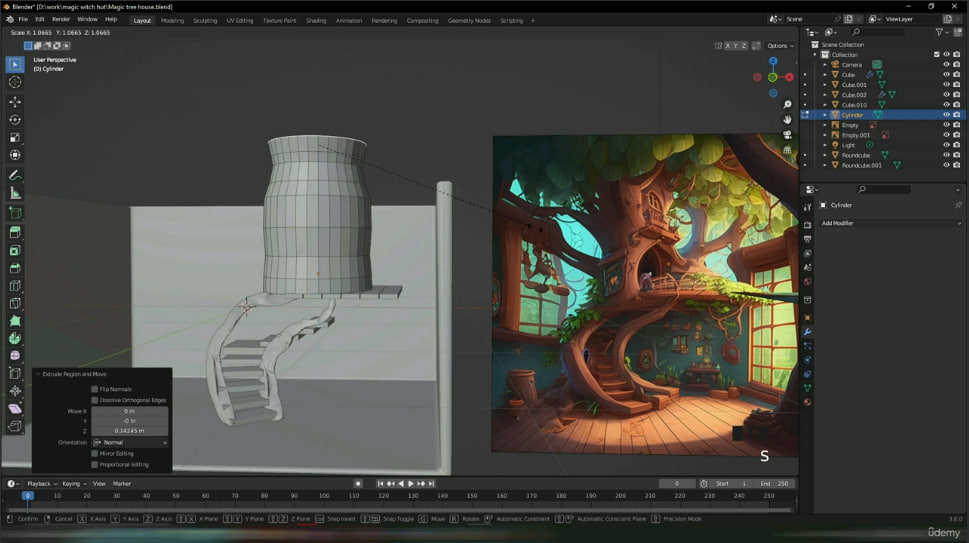969x543 pixels.
Task: Open the Modifiers wrench properties tab
Action: (807, 332)
